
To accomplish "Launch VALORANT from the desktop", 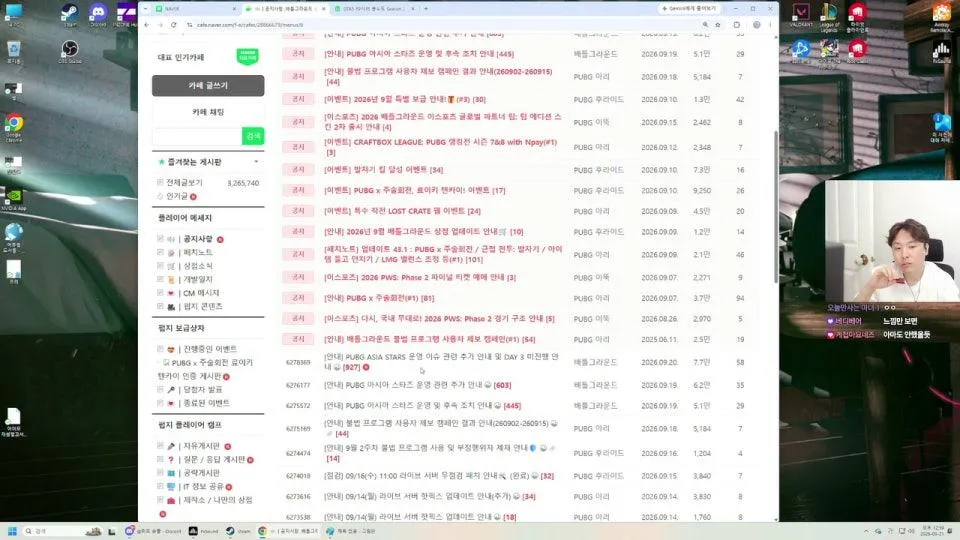I will coord(801,15).
